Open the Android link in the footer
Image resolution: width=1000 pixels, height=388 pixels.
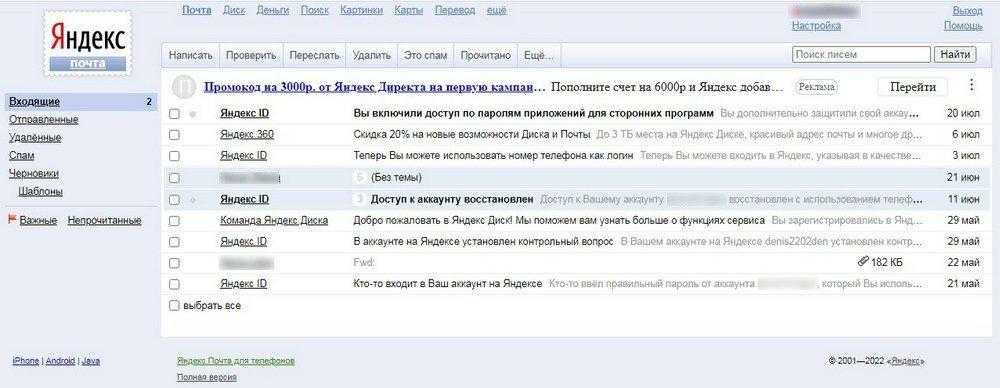pyautogui.click(x=60, y=361)
